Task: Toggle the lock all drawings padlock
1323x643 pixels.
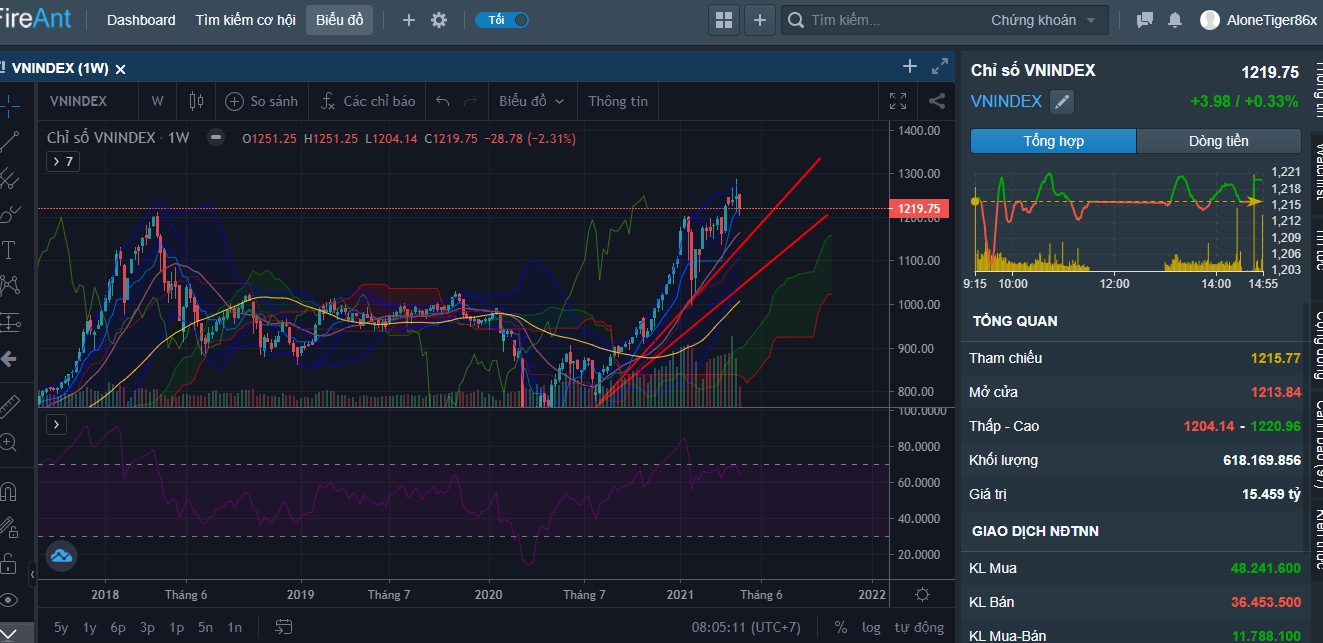Action: pyautogui.click(x=9, y=562)
